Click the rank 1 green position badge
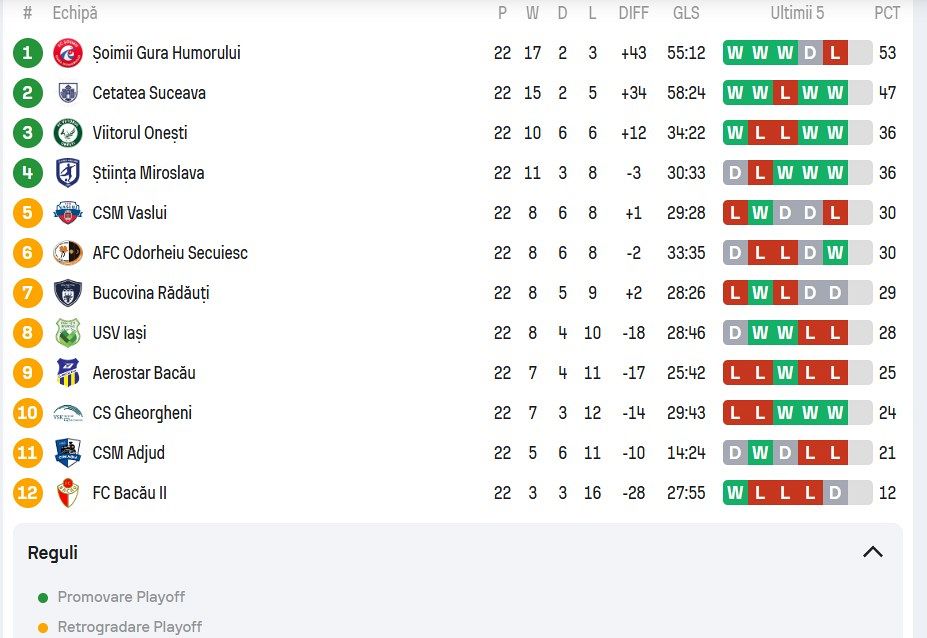927x638 pixels. [x=28, y=53]
